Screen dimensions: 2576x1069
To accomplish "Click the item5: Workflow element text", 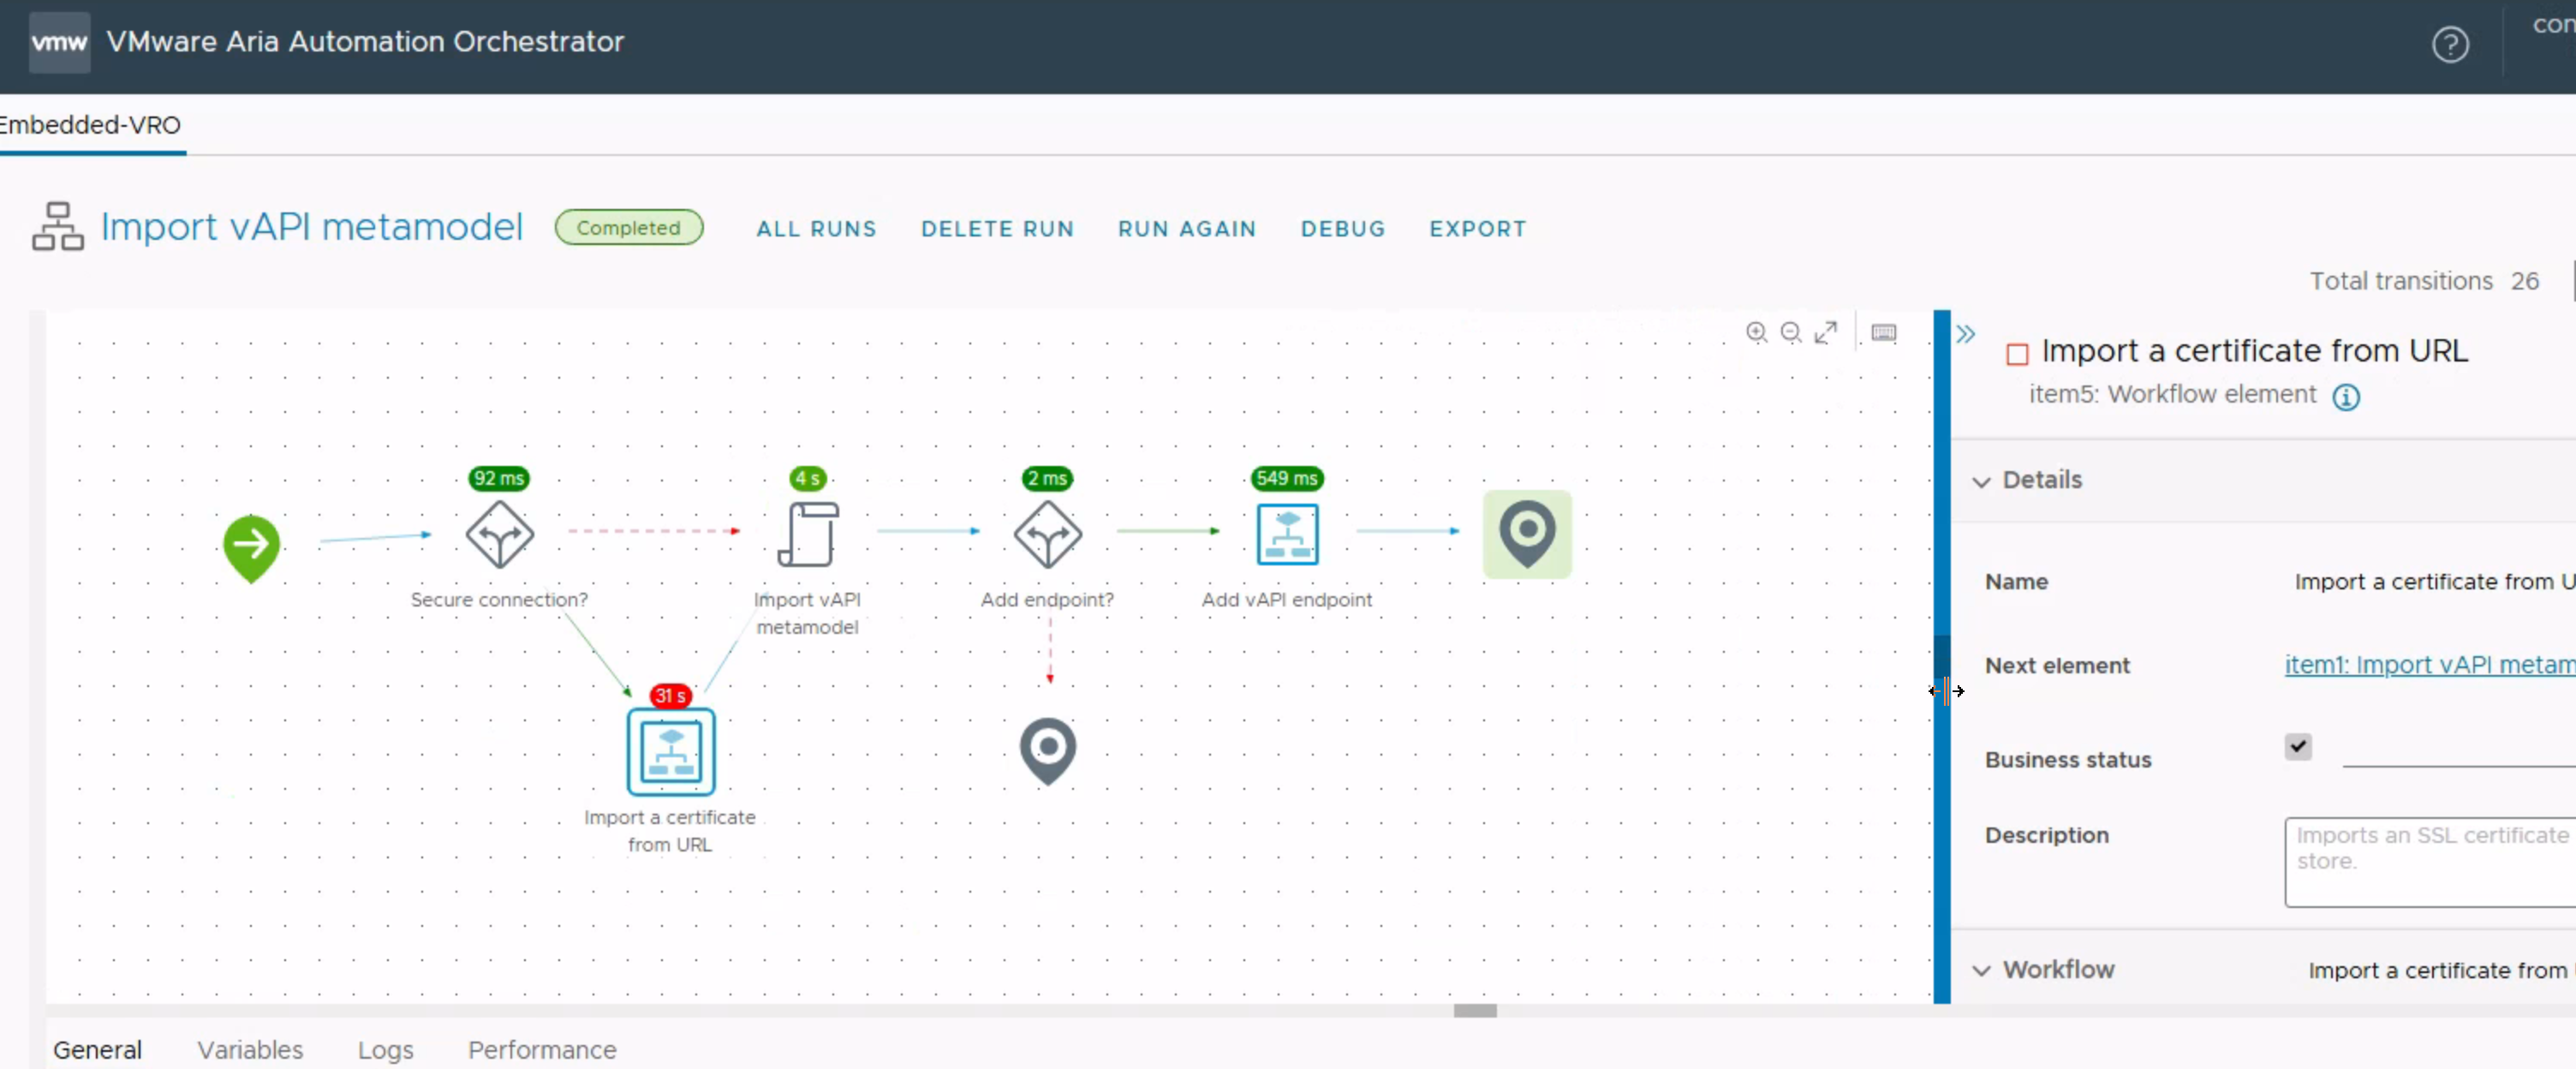I will 2172,395.
